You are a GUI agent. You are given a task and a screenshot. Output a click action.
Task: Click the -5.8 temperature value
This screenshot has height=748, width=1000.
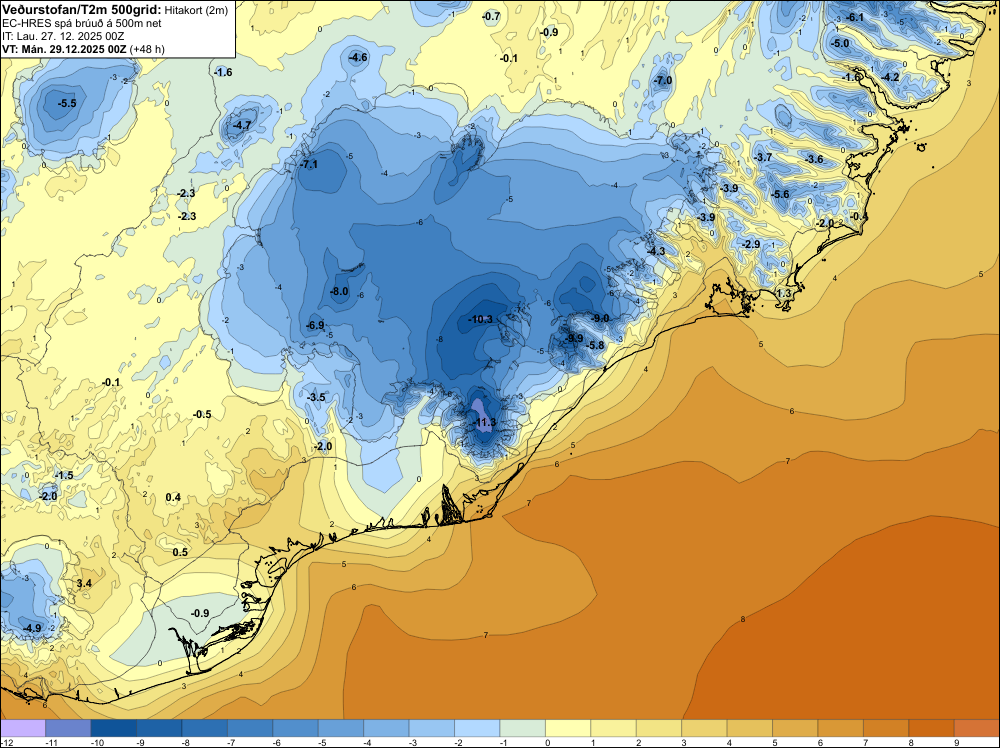click(x=595, y=345)
